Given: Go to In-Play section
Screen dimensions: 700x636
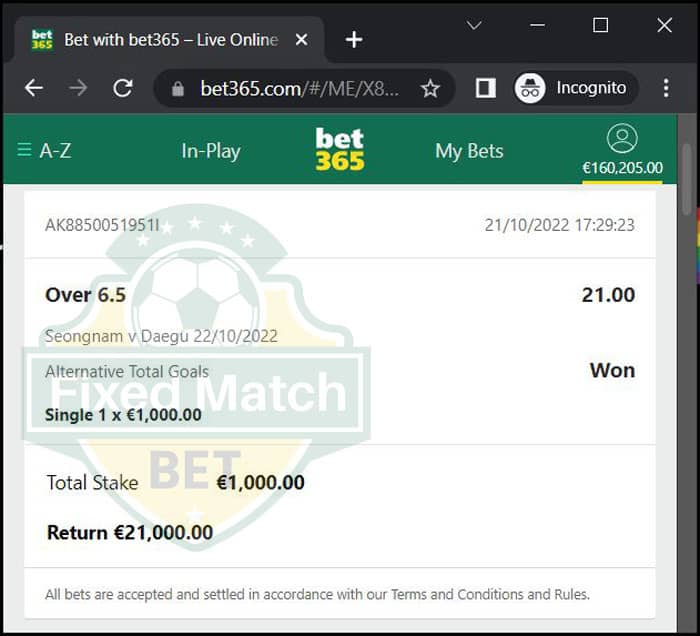Looking at the screenshot, I should 211,151.
